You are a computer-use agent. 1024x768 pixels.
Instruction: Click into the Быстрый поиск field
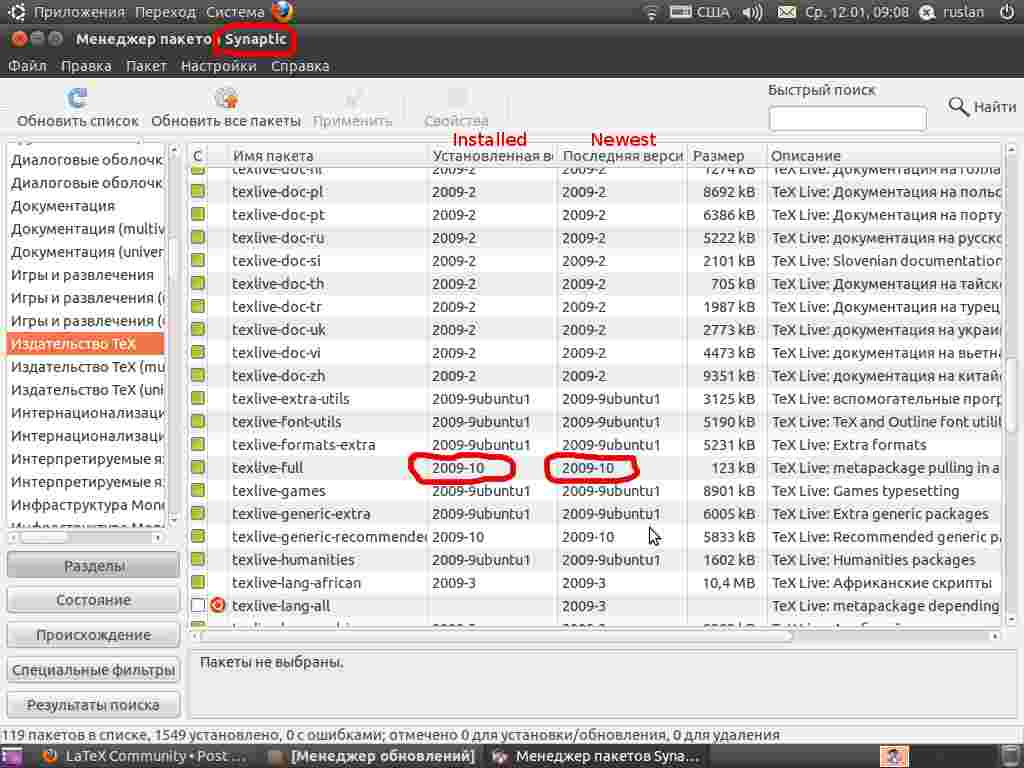tap(847, 119)
